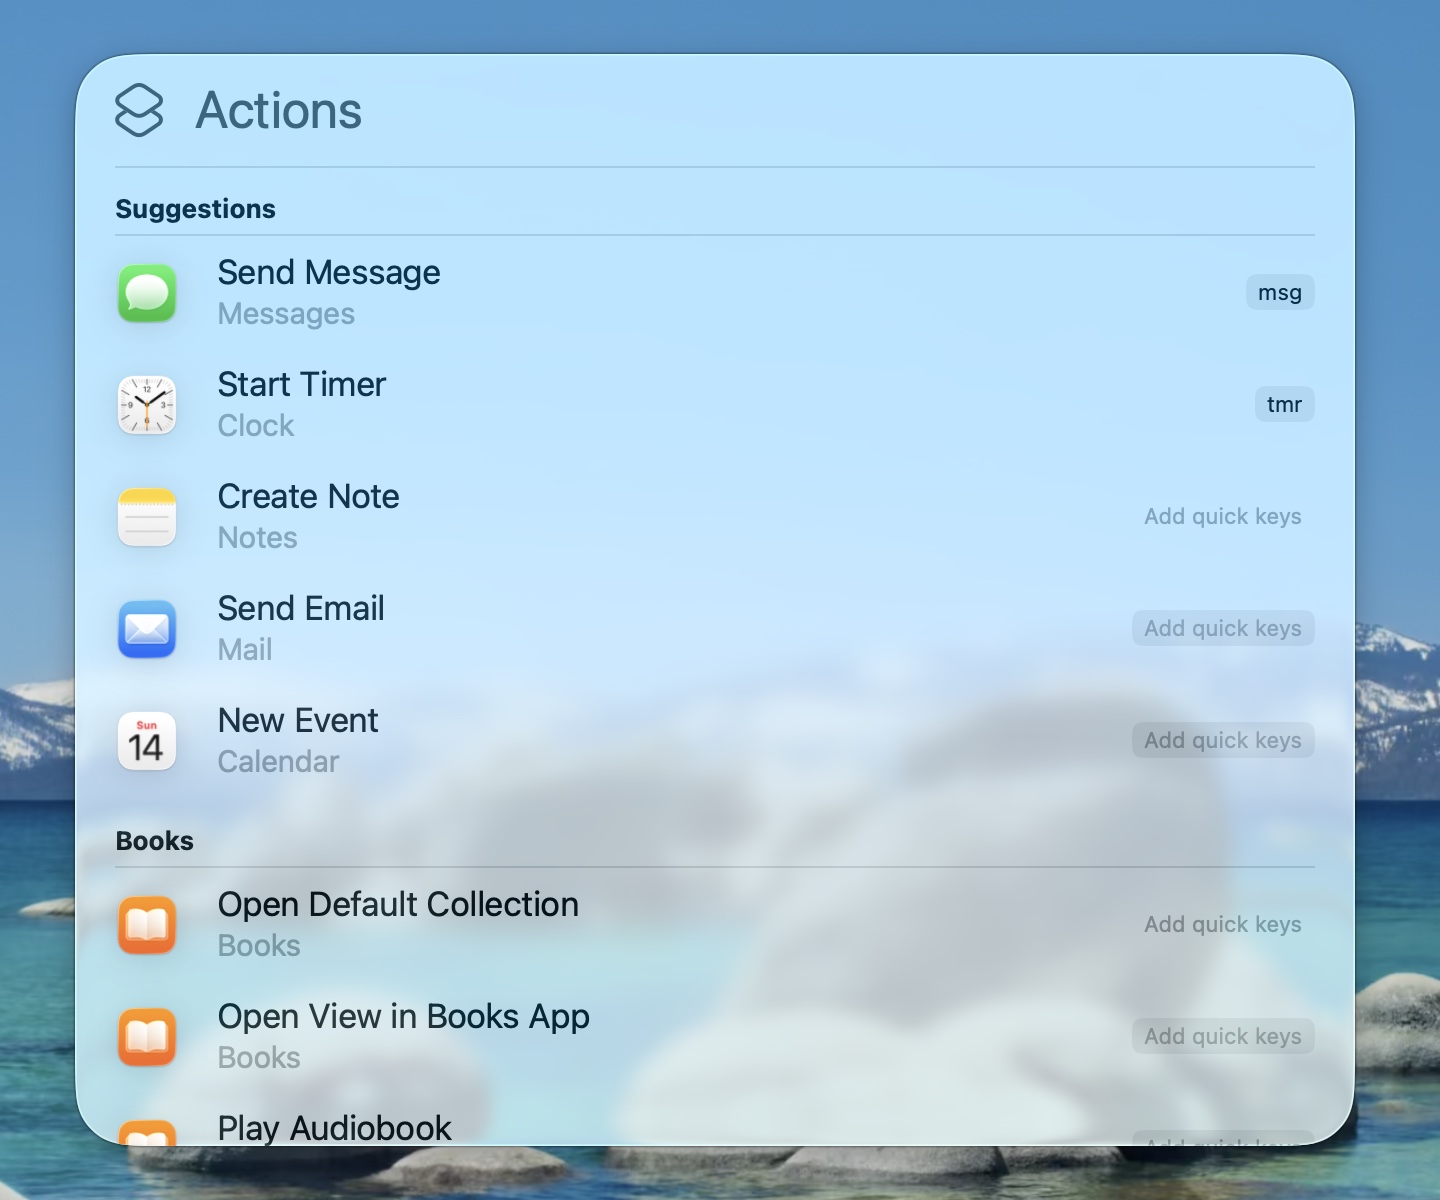Viewport: 1440px width, 1200px height.
Task: Choose Open View in Books App action
Action: point(715,1037)
